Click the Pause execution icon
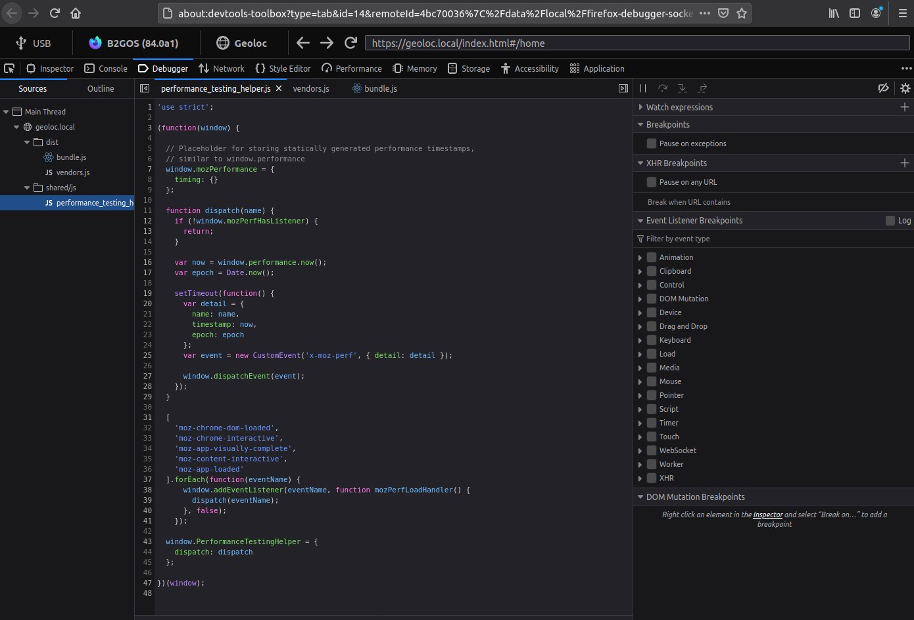 [x=643, y=88]
